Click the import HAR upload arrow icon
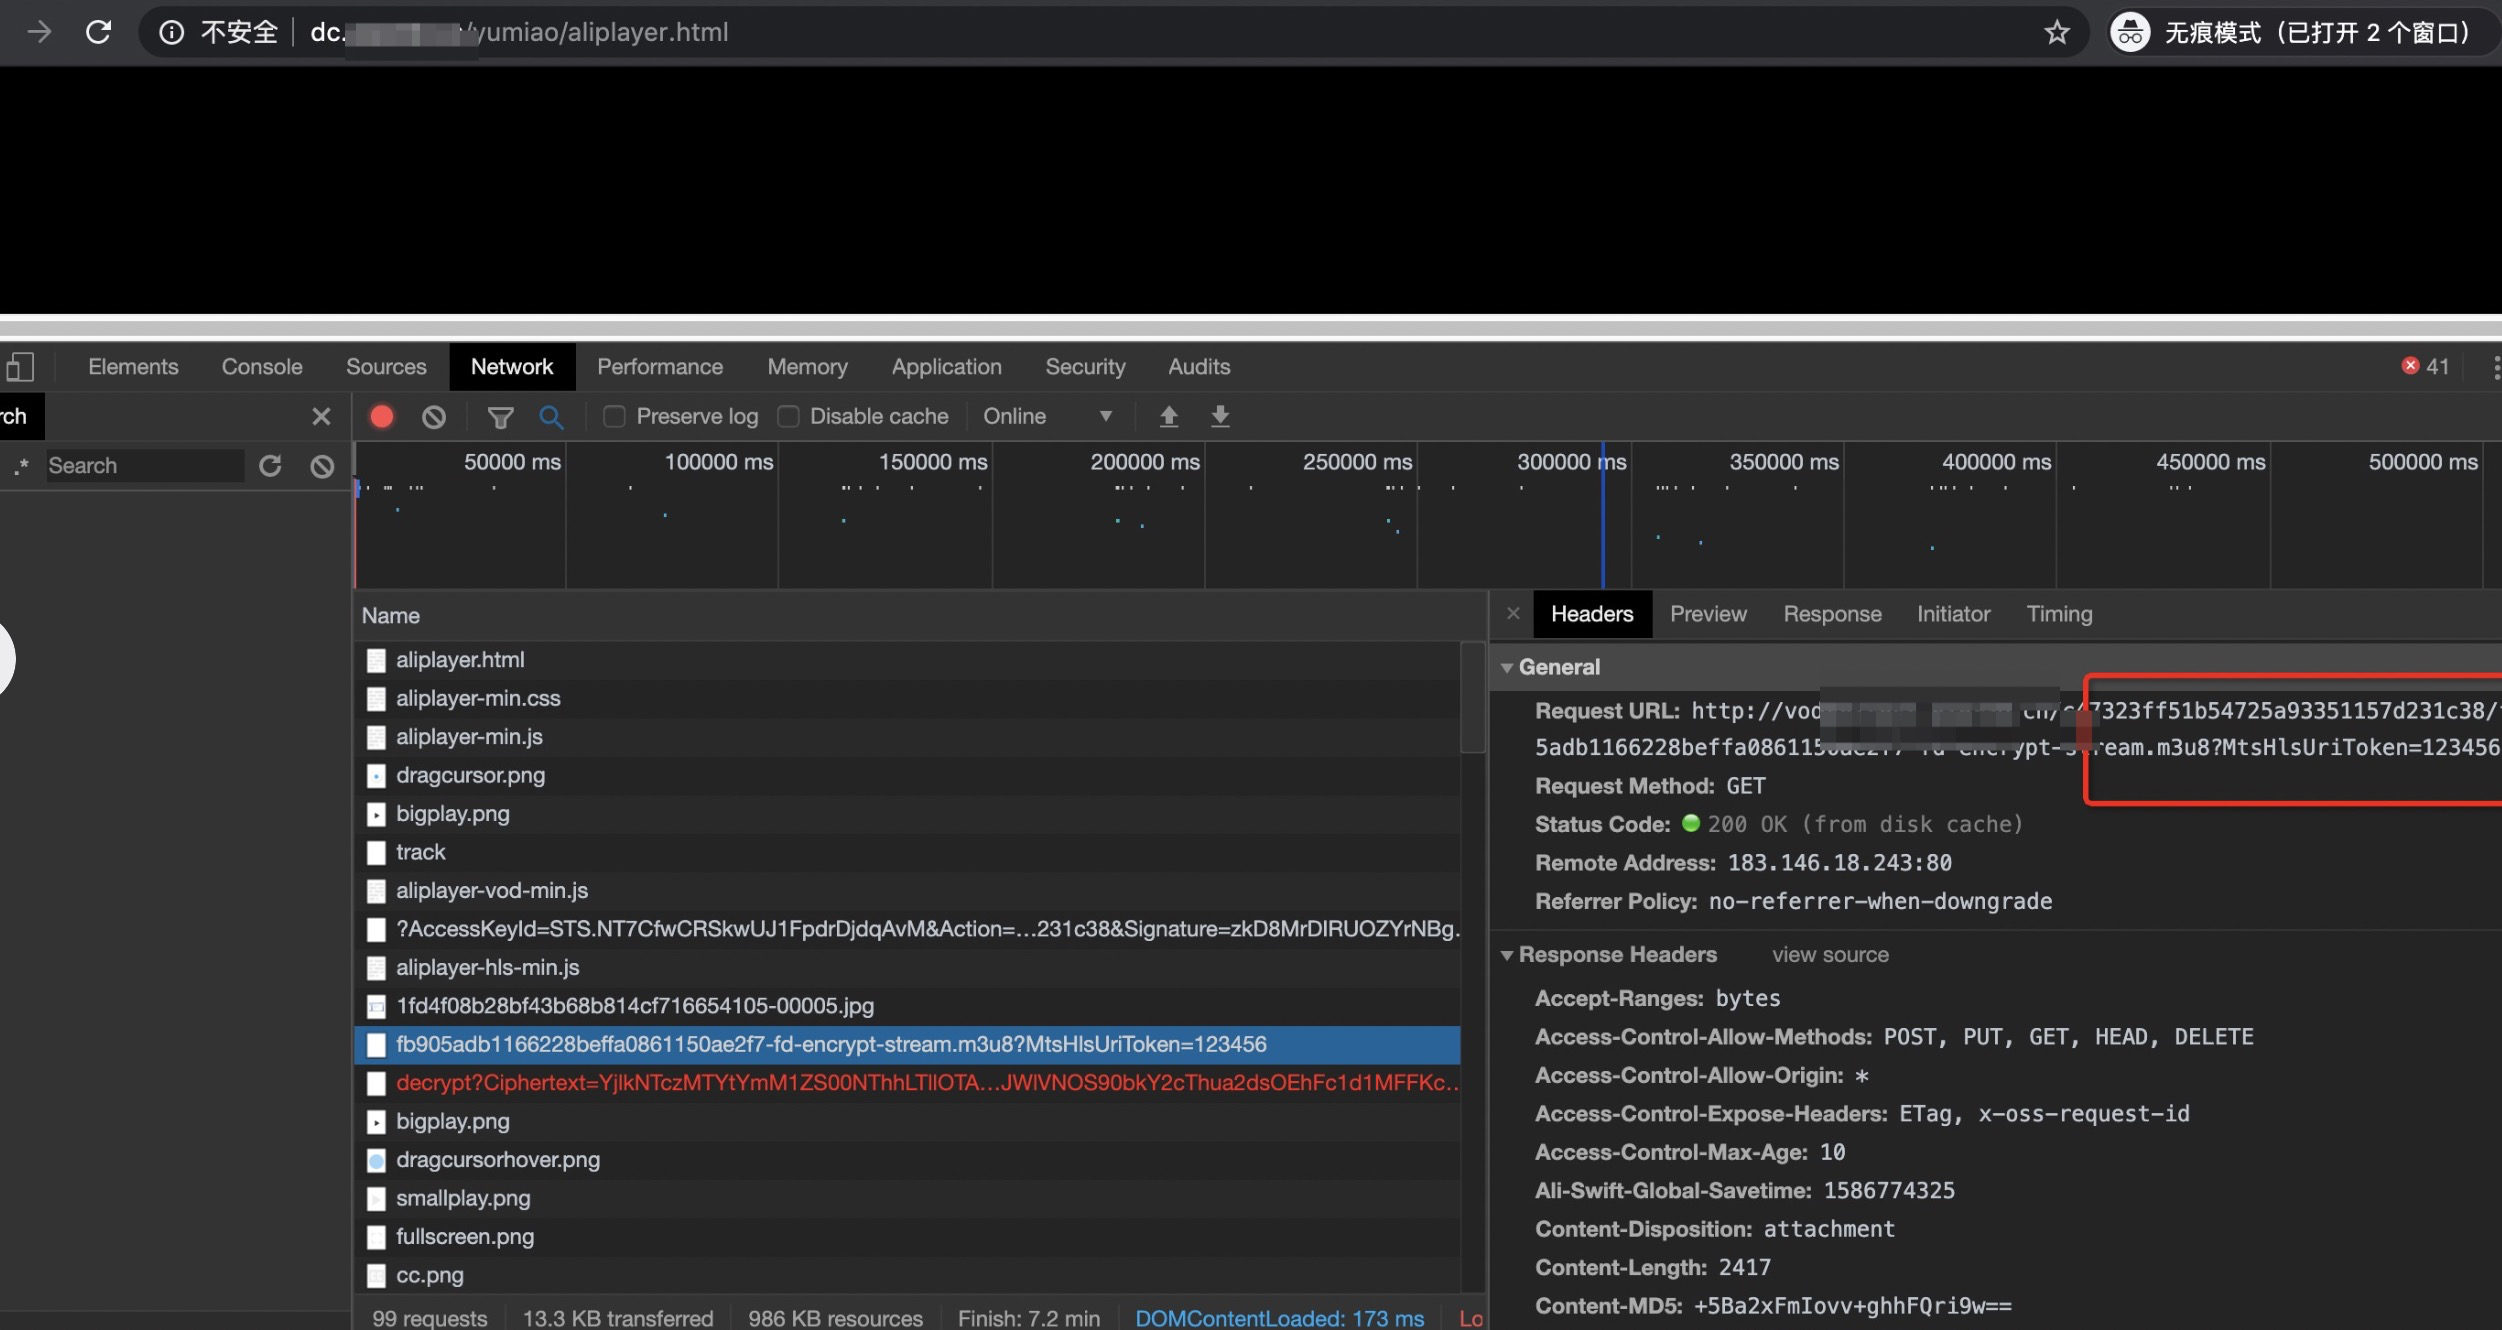2502x1330 pixels. (x=1168, y=416)
